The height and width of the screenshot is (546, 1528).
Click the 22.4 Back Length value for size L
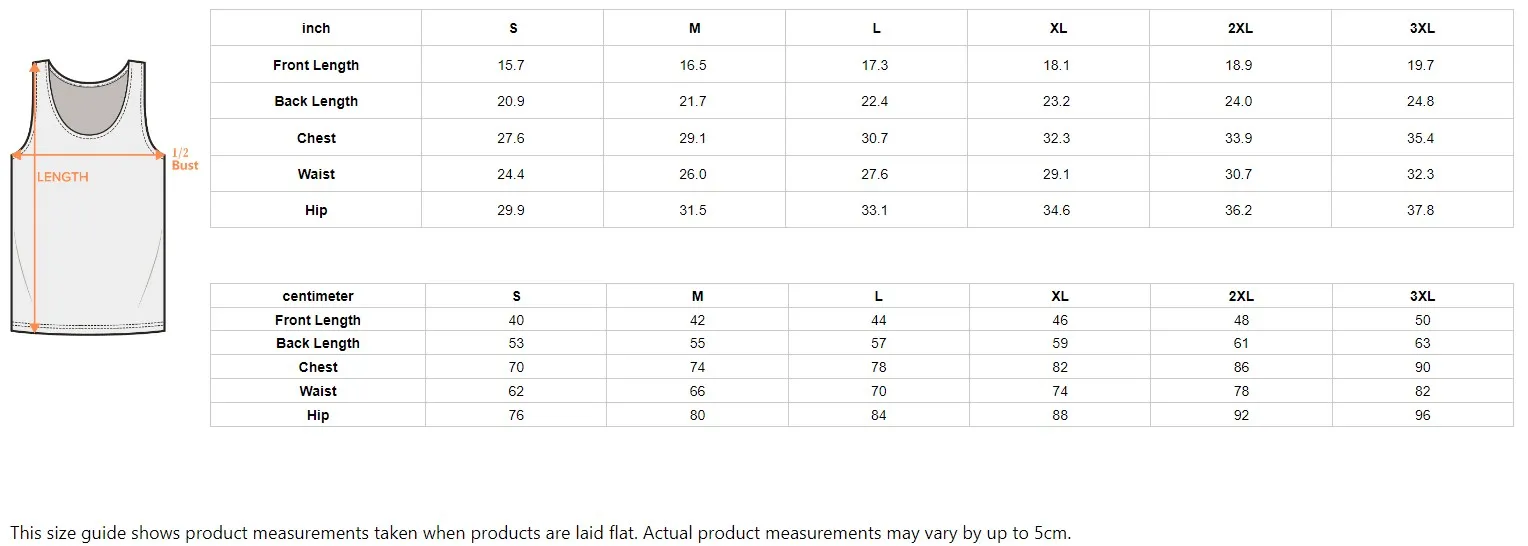click(x=875, y=101)
